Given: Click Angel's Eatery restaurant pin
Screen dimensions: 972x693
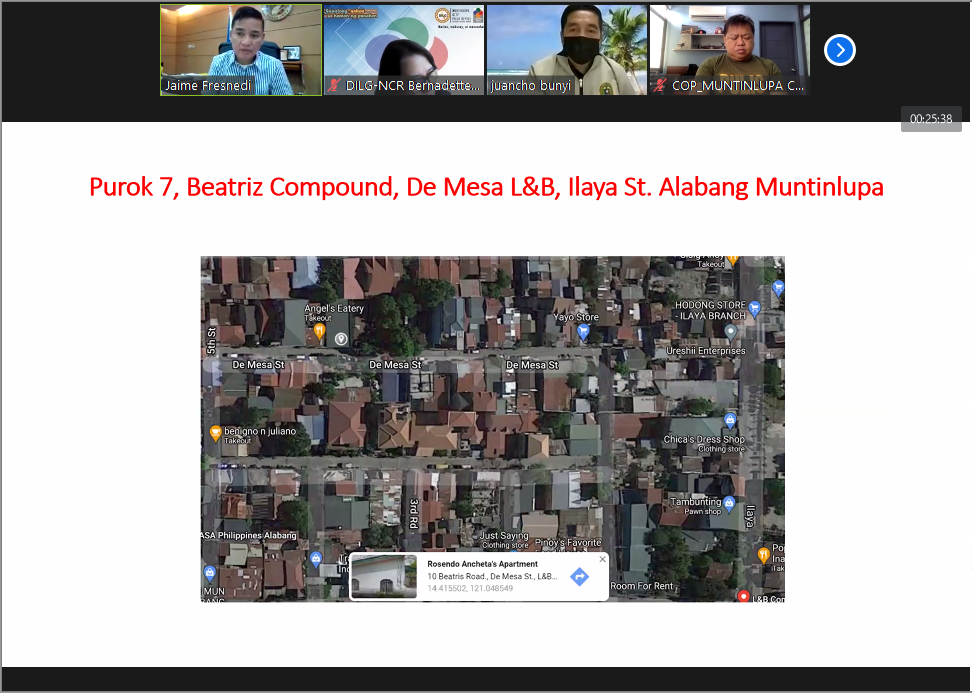Looking at the screenshot, I should [x=319, y=331].
